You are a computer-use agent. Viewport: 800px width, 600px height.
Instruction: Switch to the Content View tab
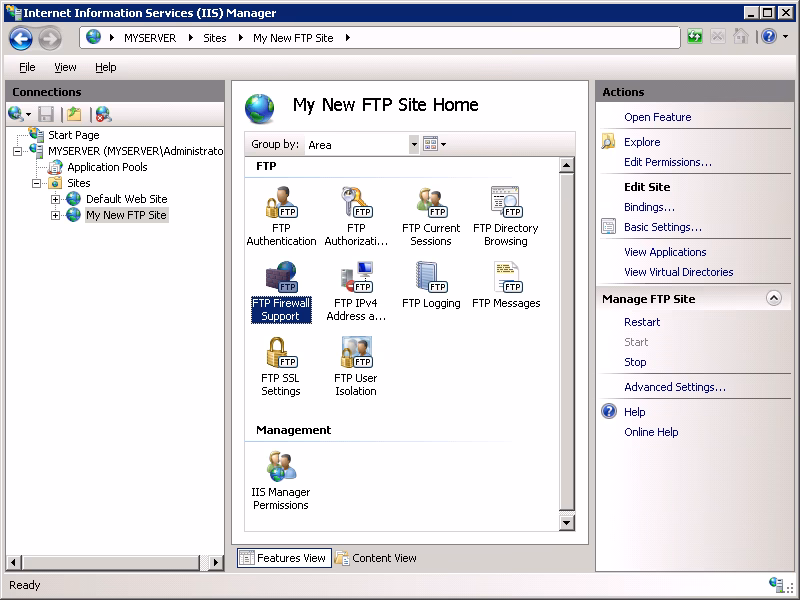pyautogui.click(x=376, y=558)
